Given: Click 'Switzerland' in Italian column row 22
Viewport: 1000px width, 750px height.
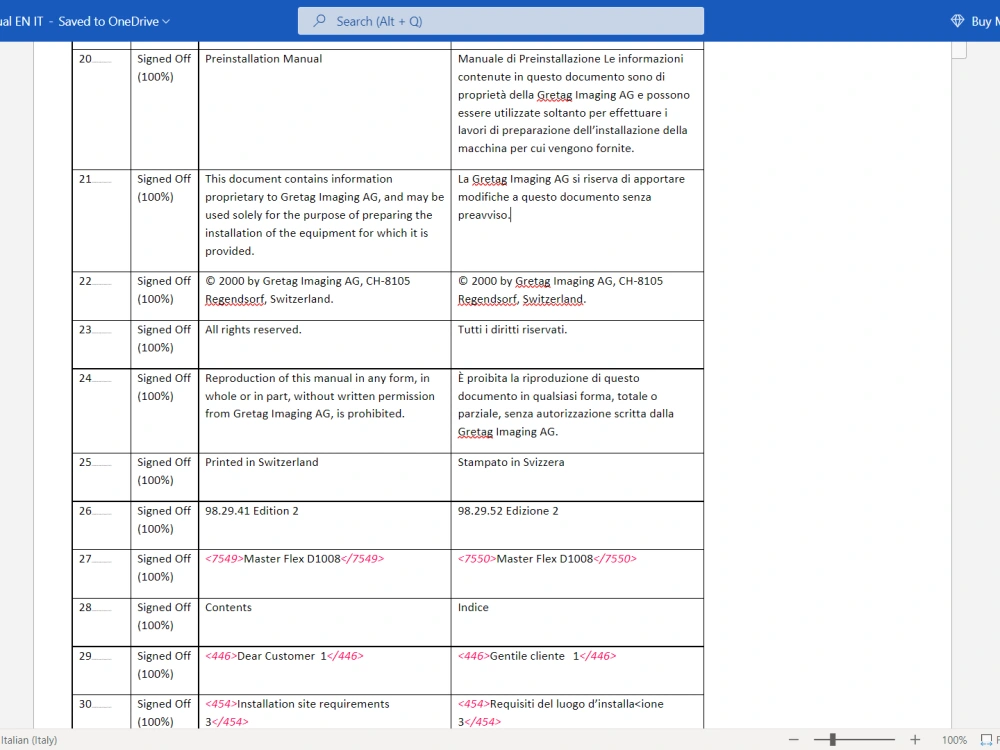Looking at the screenshot, I should click(552, 299).
